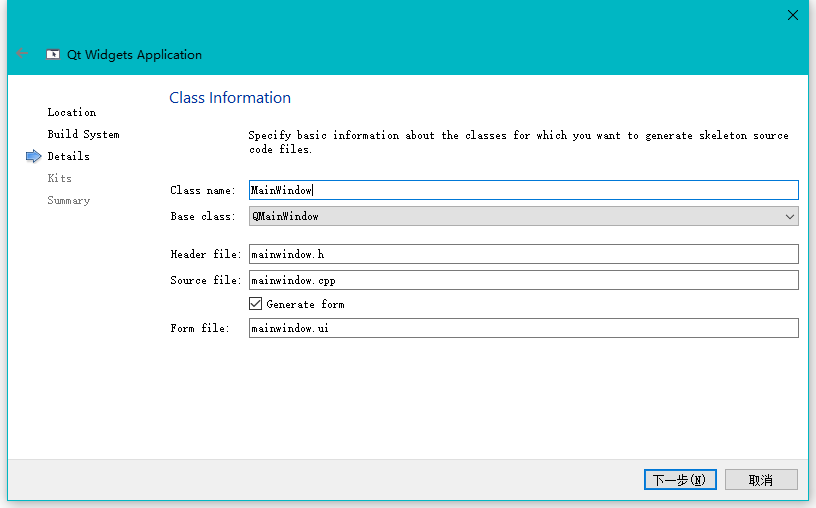Screen dimensions: 816x508
Task: Focus the Class name input field
Action: (x=524, y=190)
